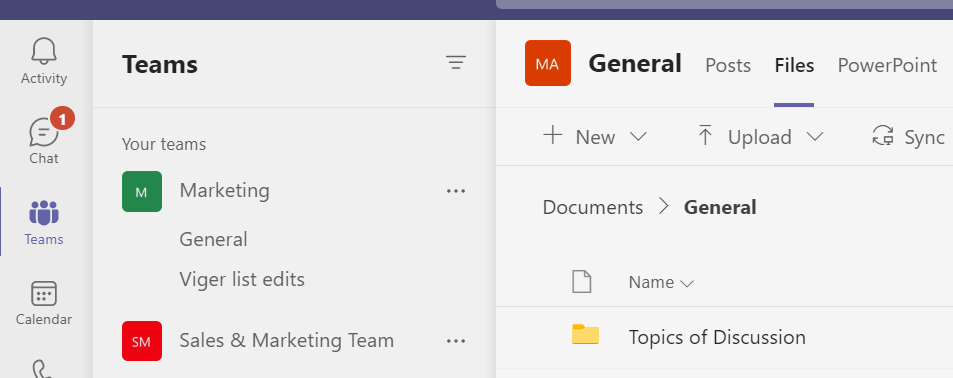Select the Teams sidebar icon
Viewport: 953px width, 378px height.
44,222
